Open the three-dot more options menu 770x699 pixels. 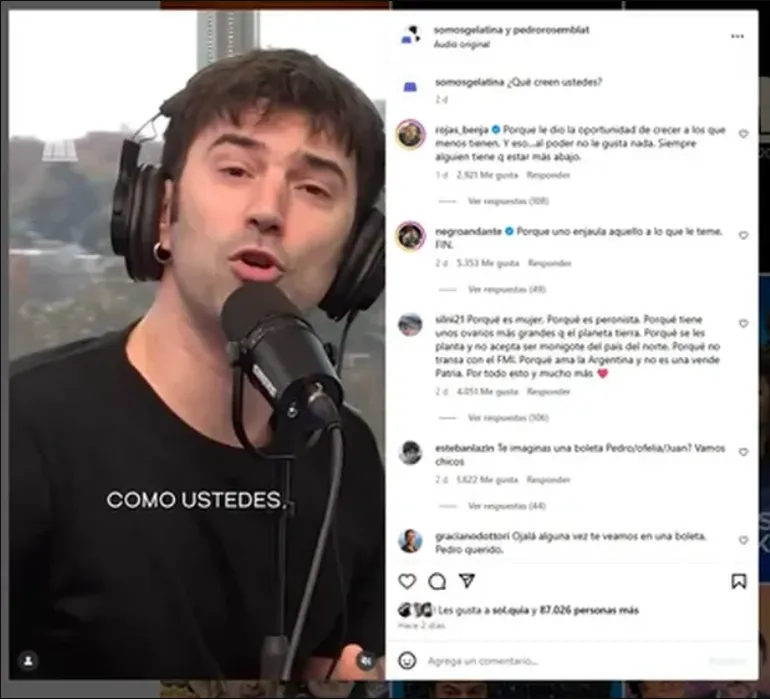(x=737, y=36)
